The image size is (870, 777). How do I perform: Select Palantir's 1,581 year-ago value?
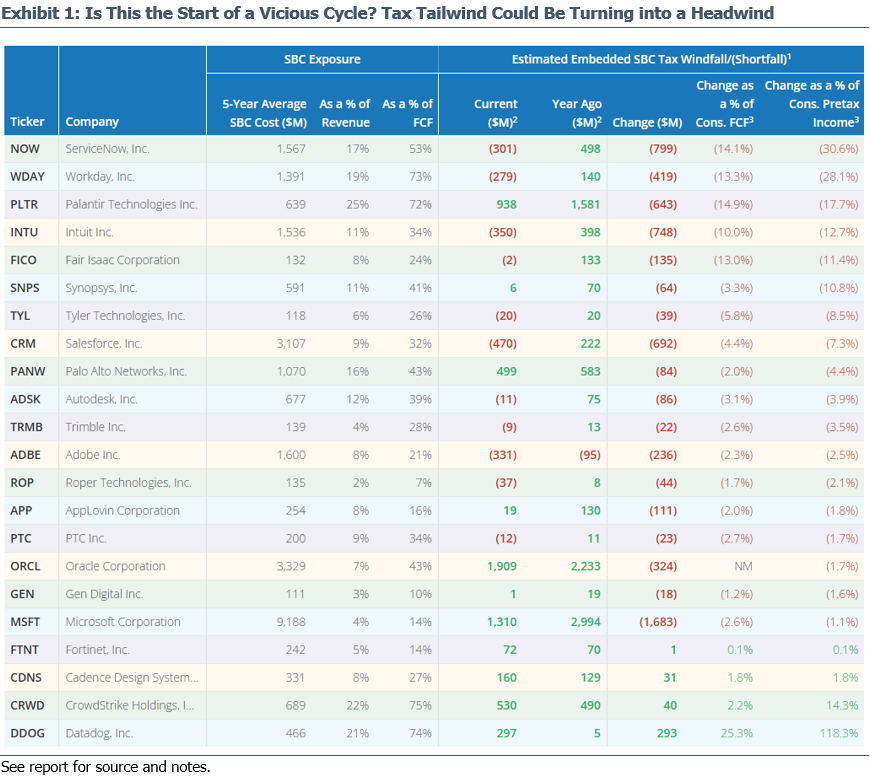[x=585, y=204]
